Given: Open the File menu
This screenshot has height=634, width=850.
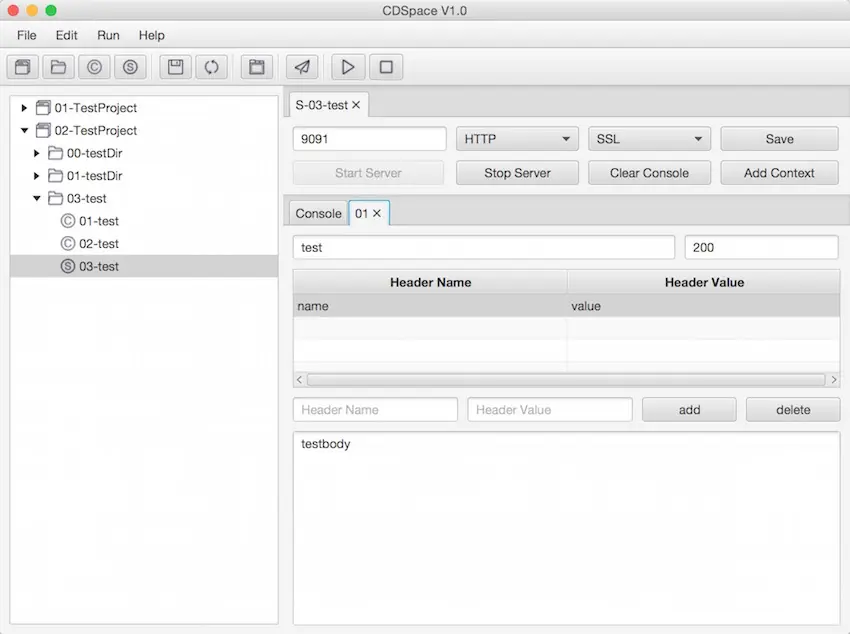Looking at the screenshot, I should tap(27, 35).
